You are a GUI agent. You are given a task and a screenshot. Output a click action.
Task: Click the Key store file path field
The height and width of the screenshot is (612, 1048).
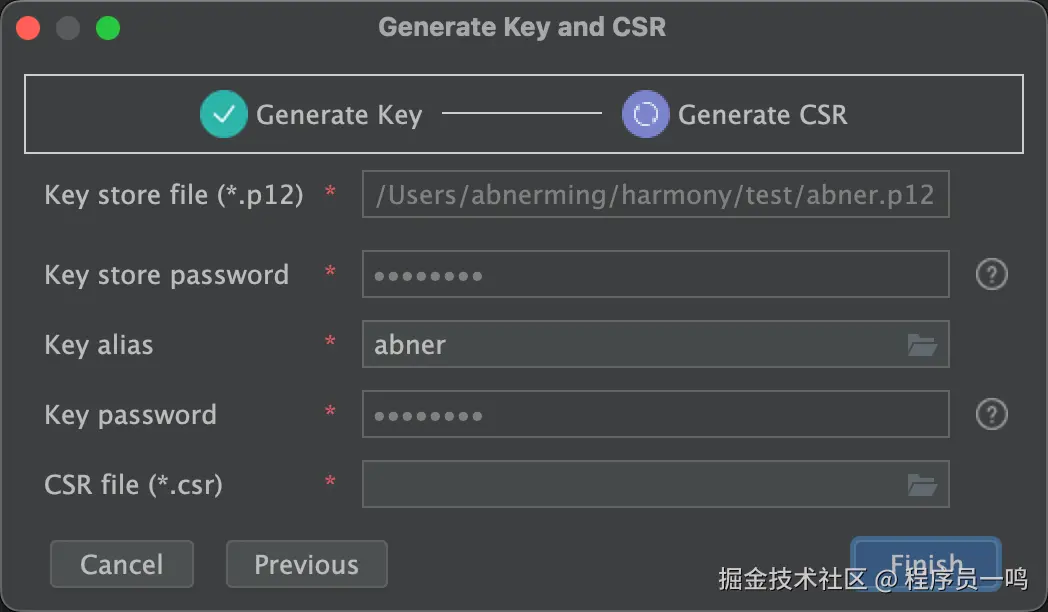[655, 195]
